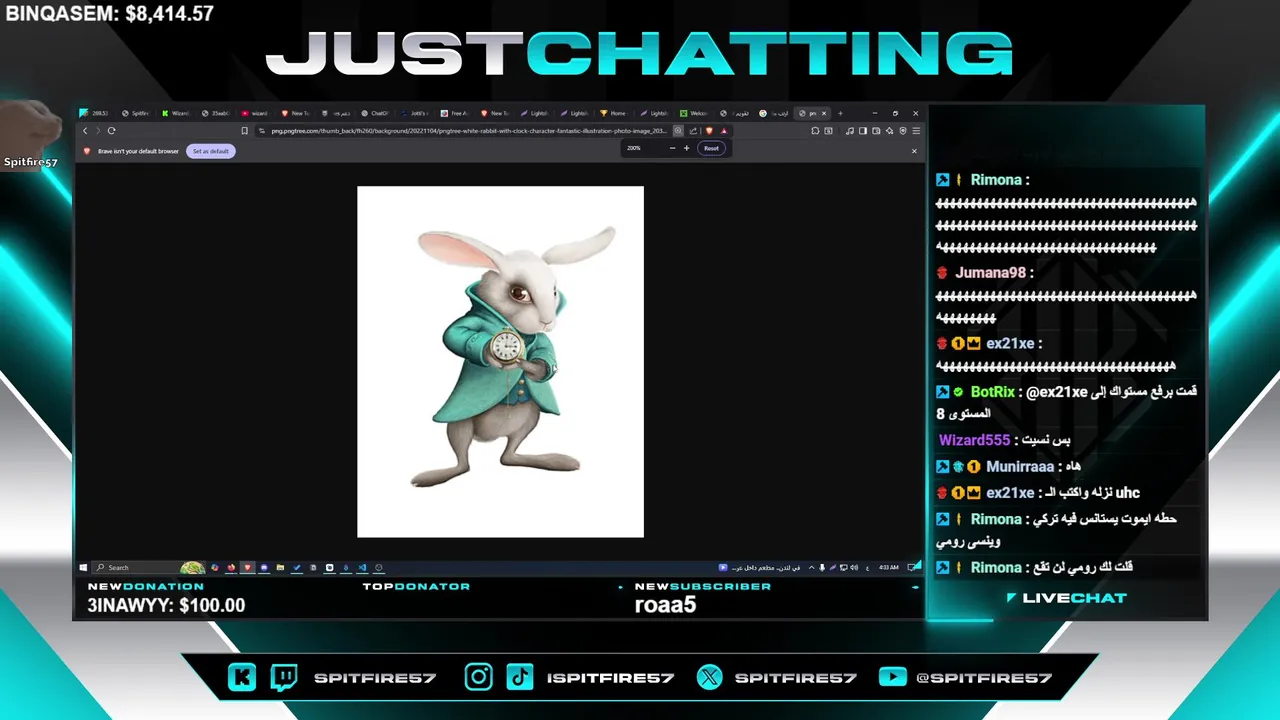
Task: Click the ISPITFIRE57 handle text
Action: [610, 677]
